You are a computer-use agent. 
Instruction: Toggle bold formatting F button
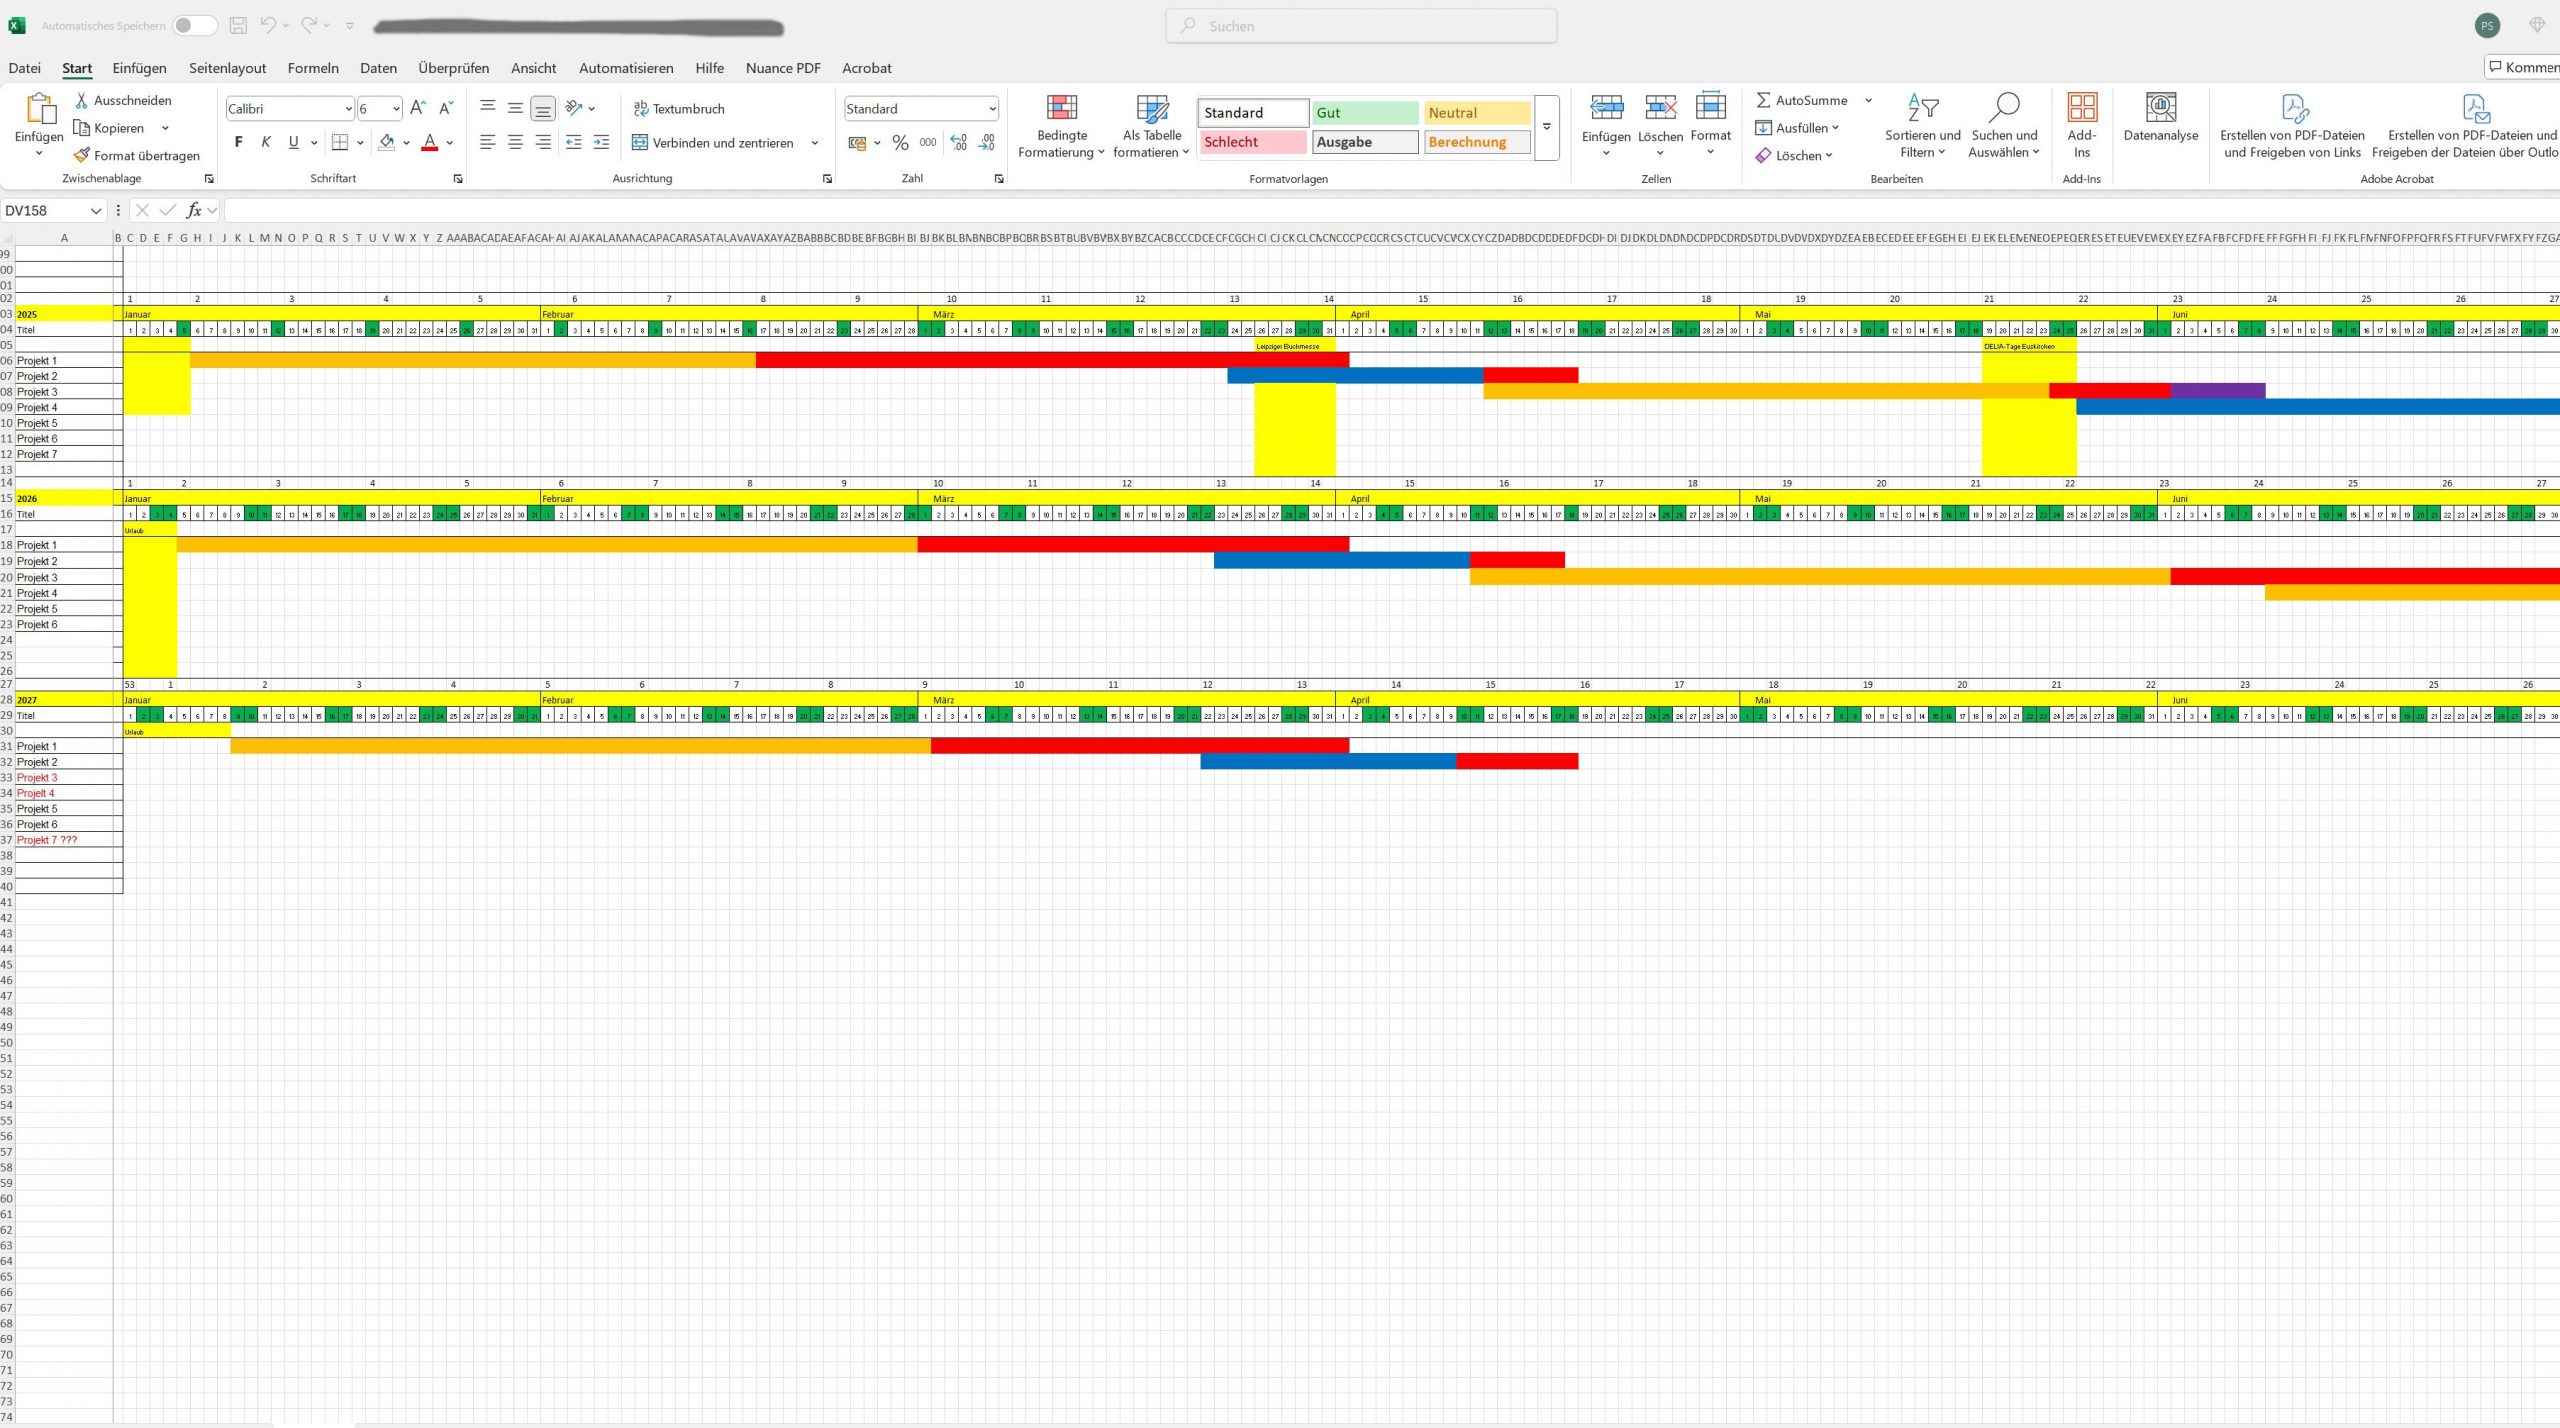click(238, 143)
